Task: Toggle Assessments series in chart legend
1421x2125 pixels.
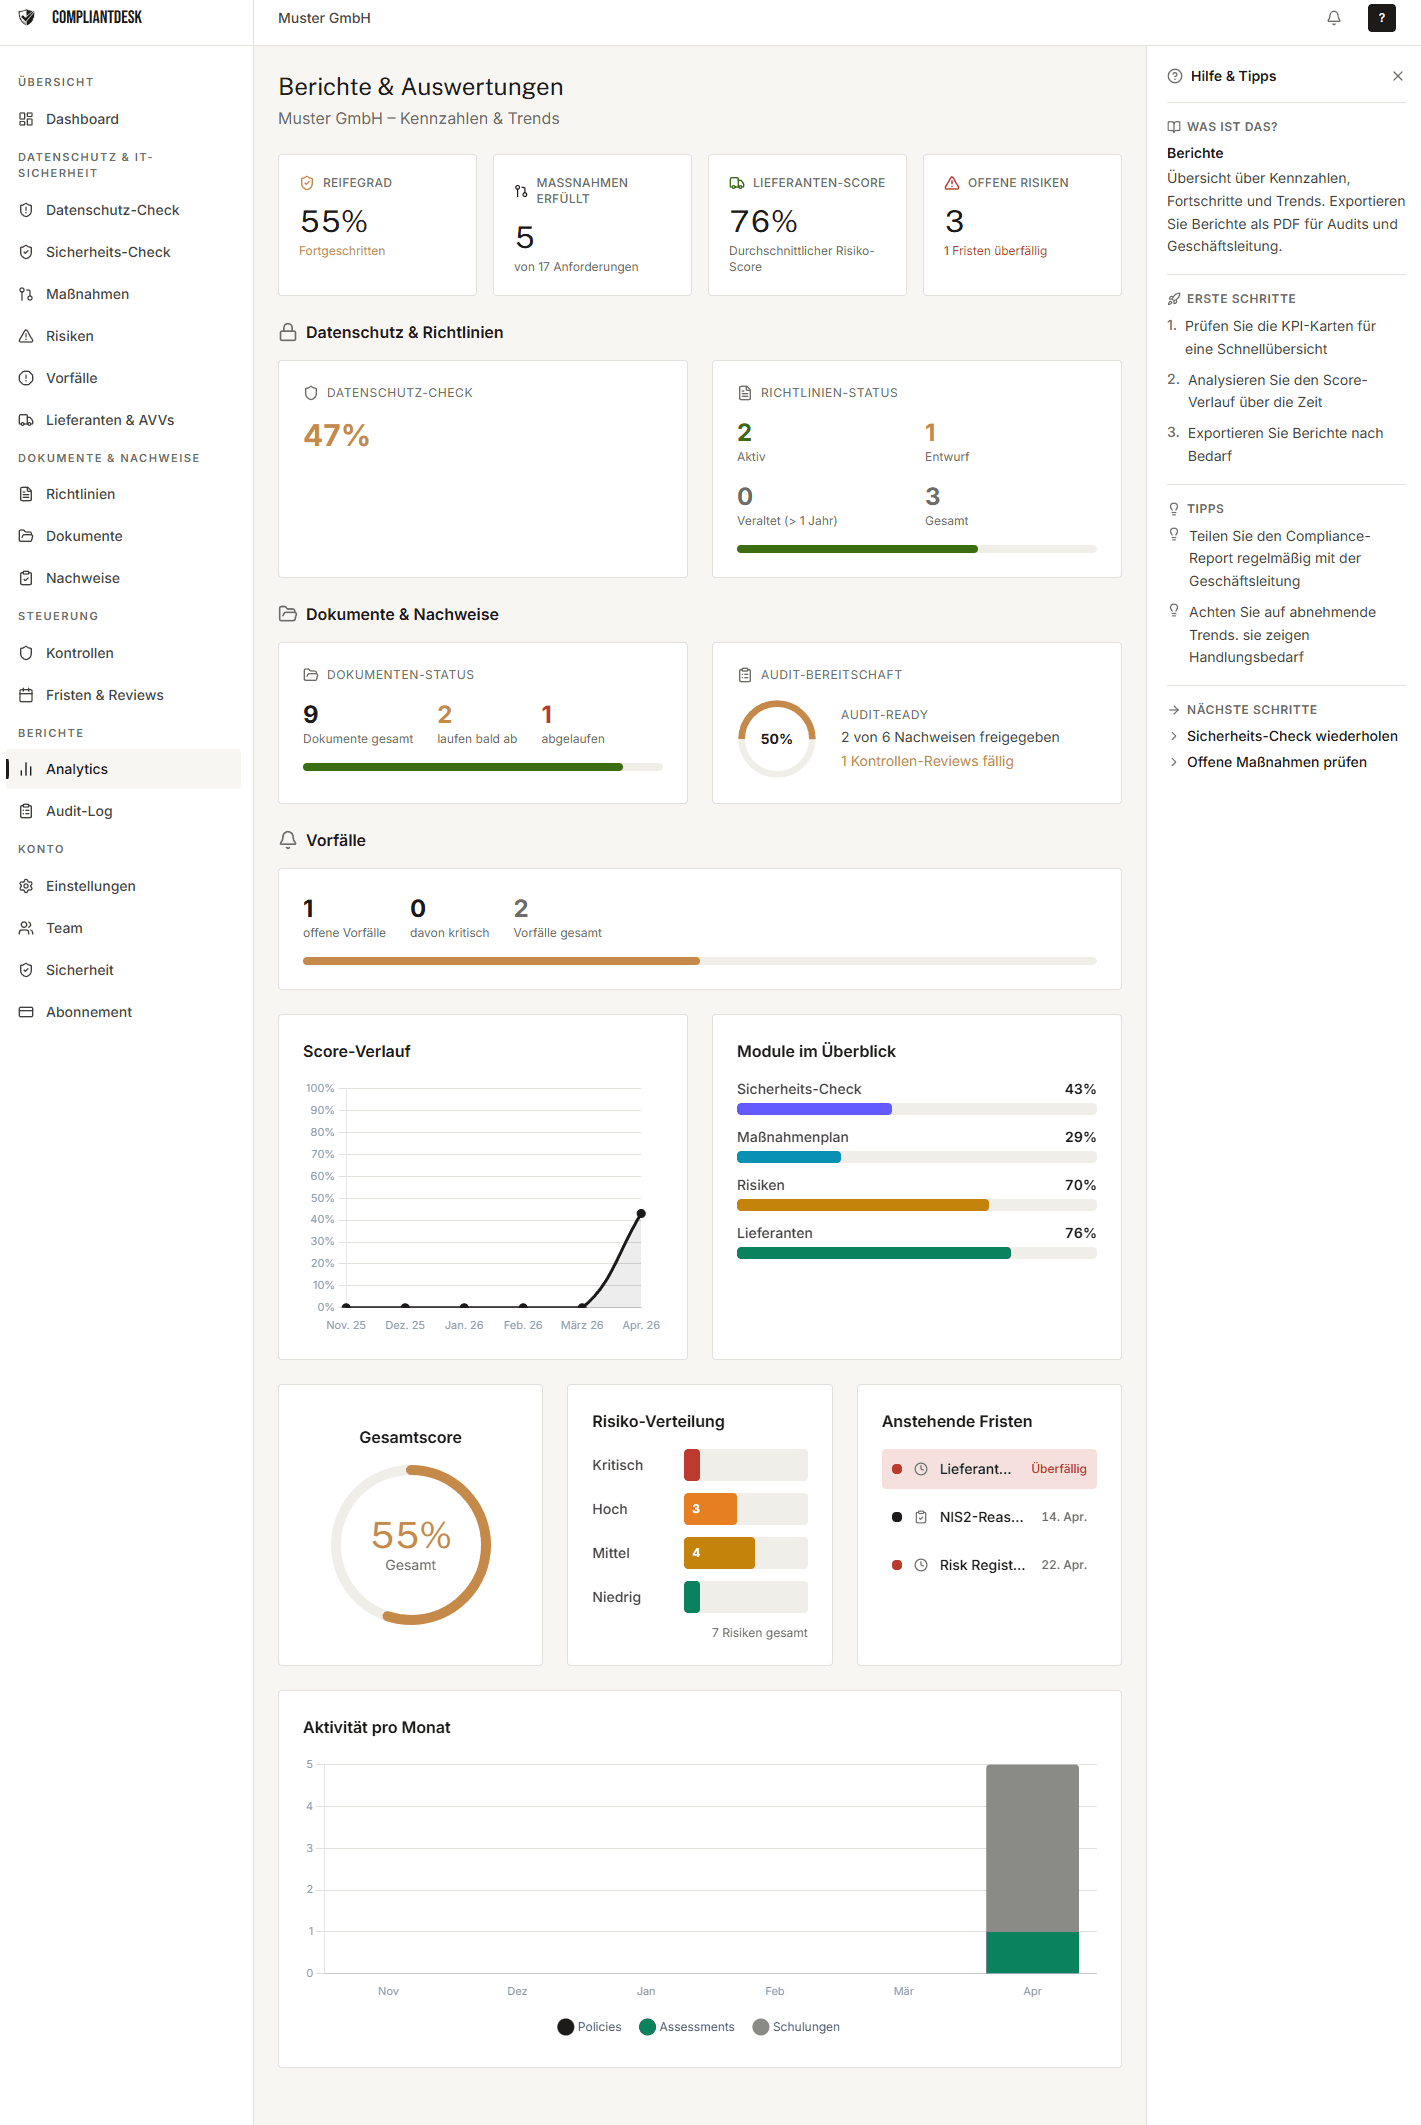Action: click(x=687, y=2027)
